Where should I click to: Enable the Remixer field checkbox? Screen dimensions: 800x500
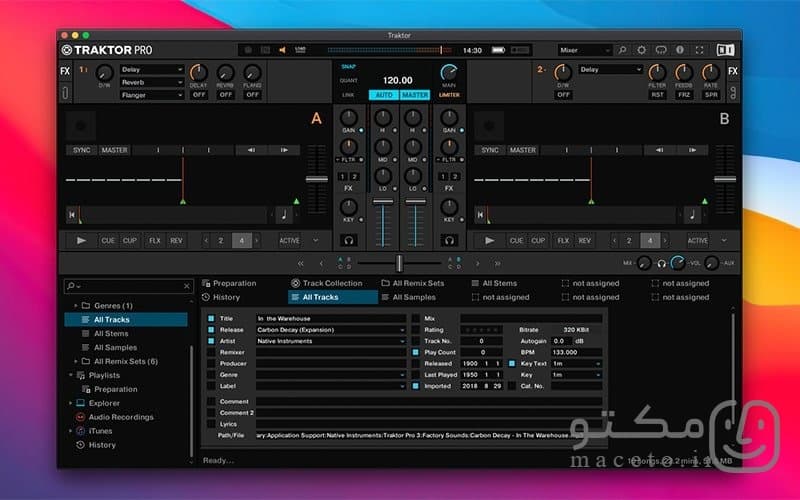pyautogui.click(x=211, y=352)
